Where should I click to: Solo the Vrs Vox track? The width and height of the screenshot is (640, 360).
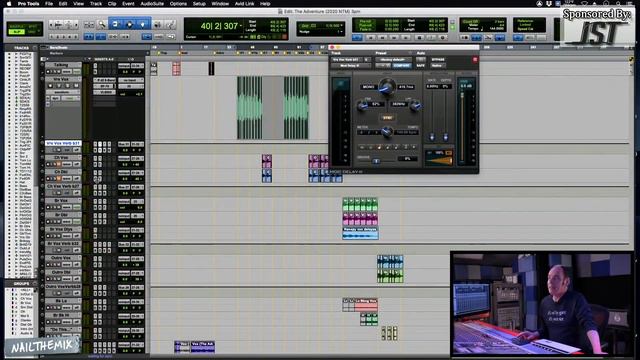click(x=68, y=86)
